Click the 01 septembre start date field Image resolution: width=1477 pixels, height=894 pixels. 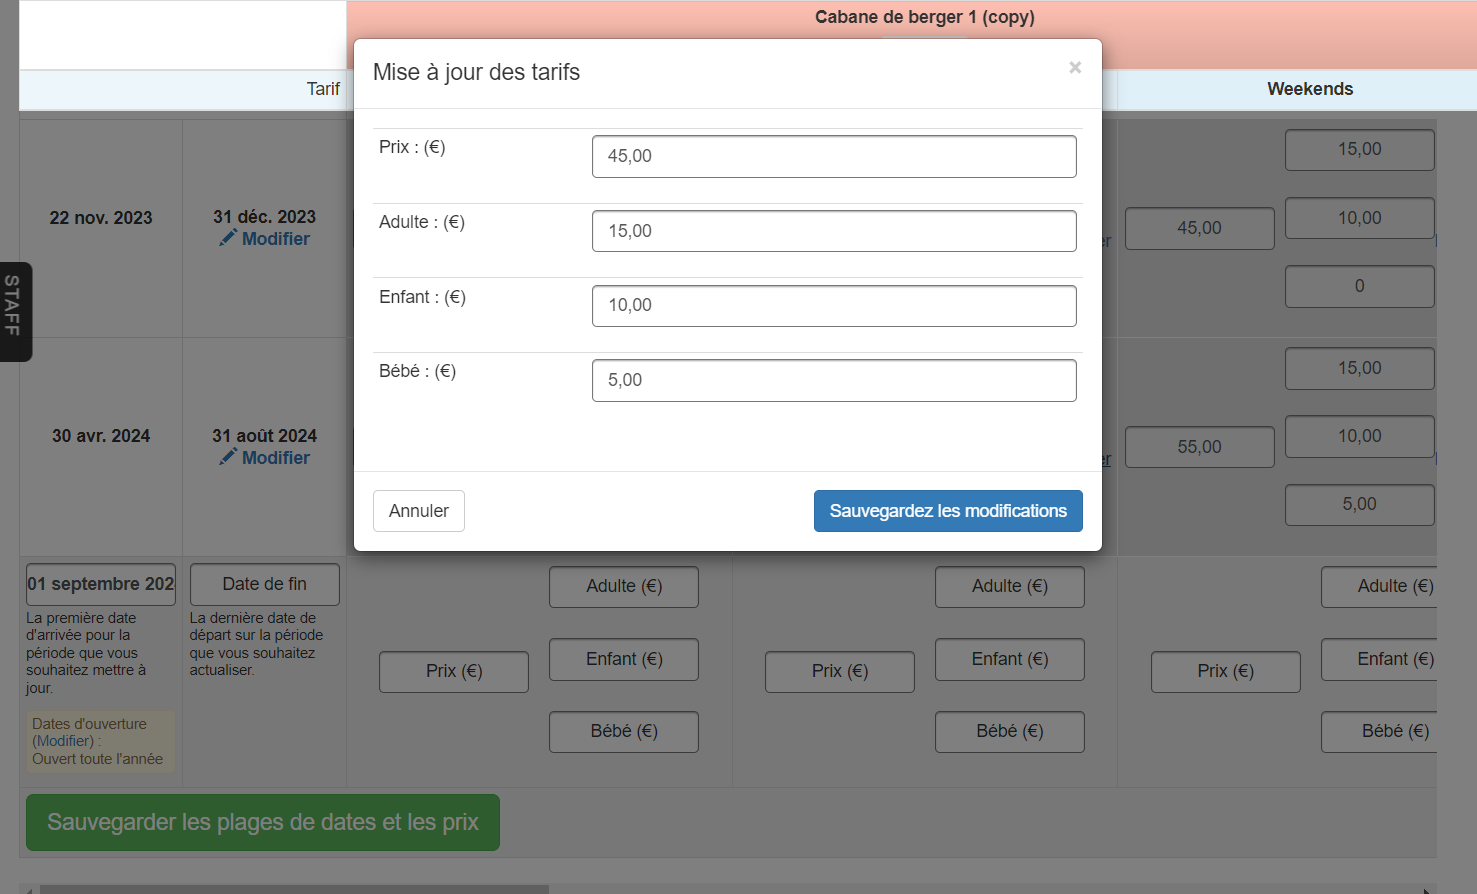click(x=101, y=584)
